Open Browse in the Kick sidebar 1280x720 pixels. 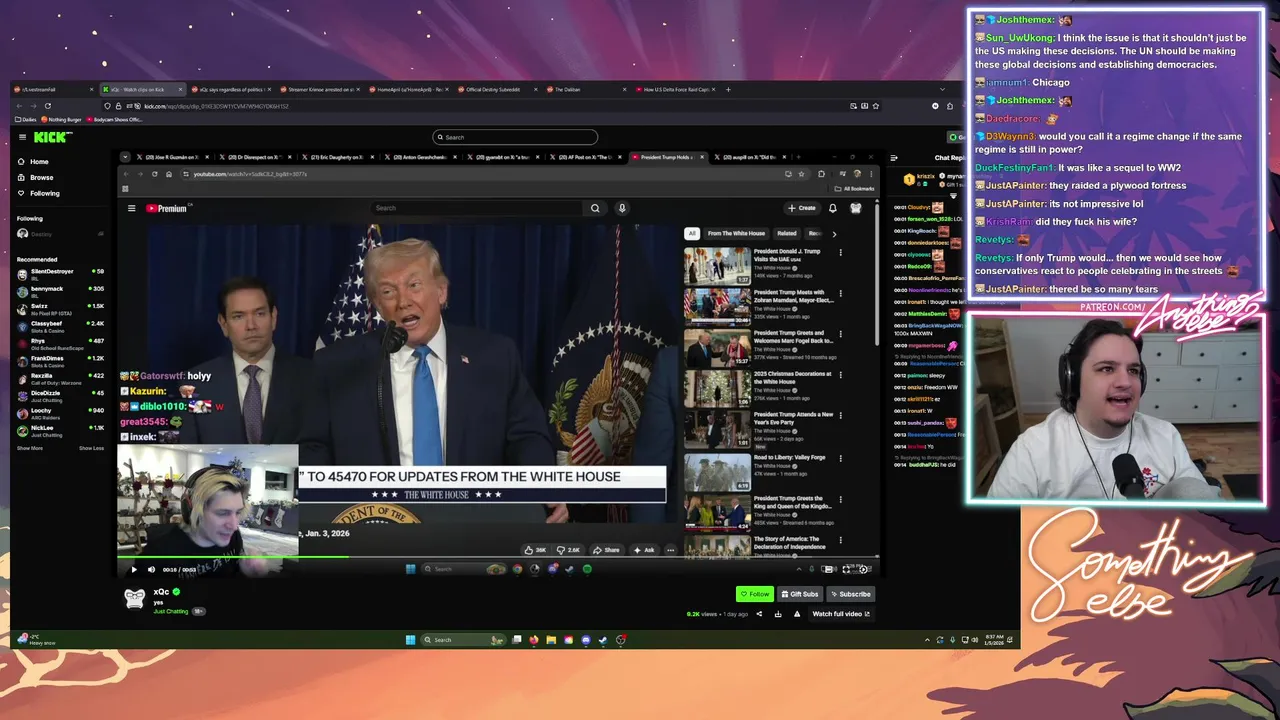(x=41, y=177)
